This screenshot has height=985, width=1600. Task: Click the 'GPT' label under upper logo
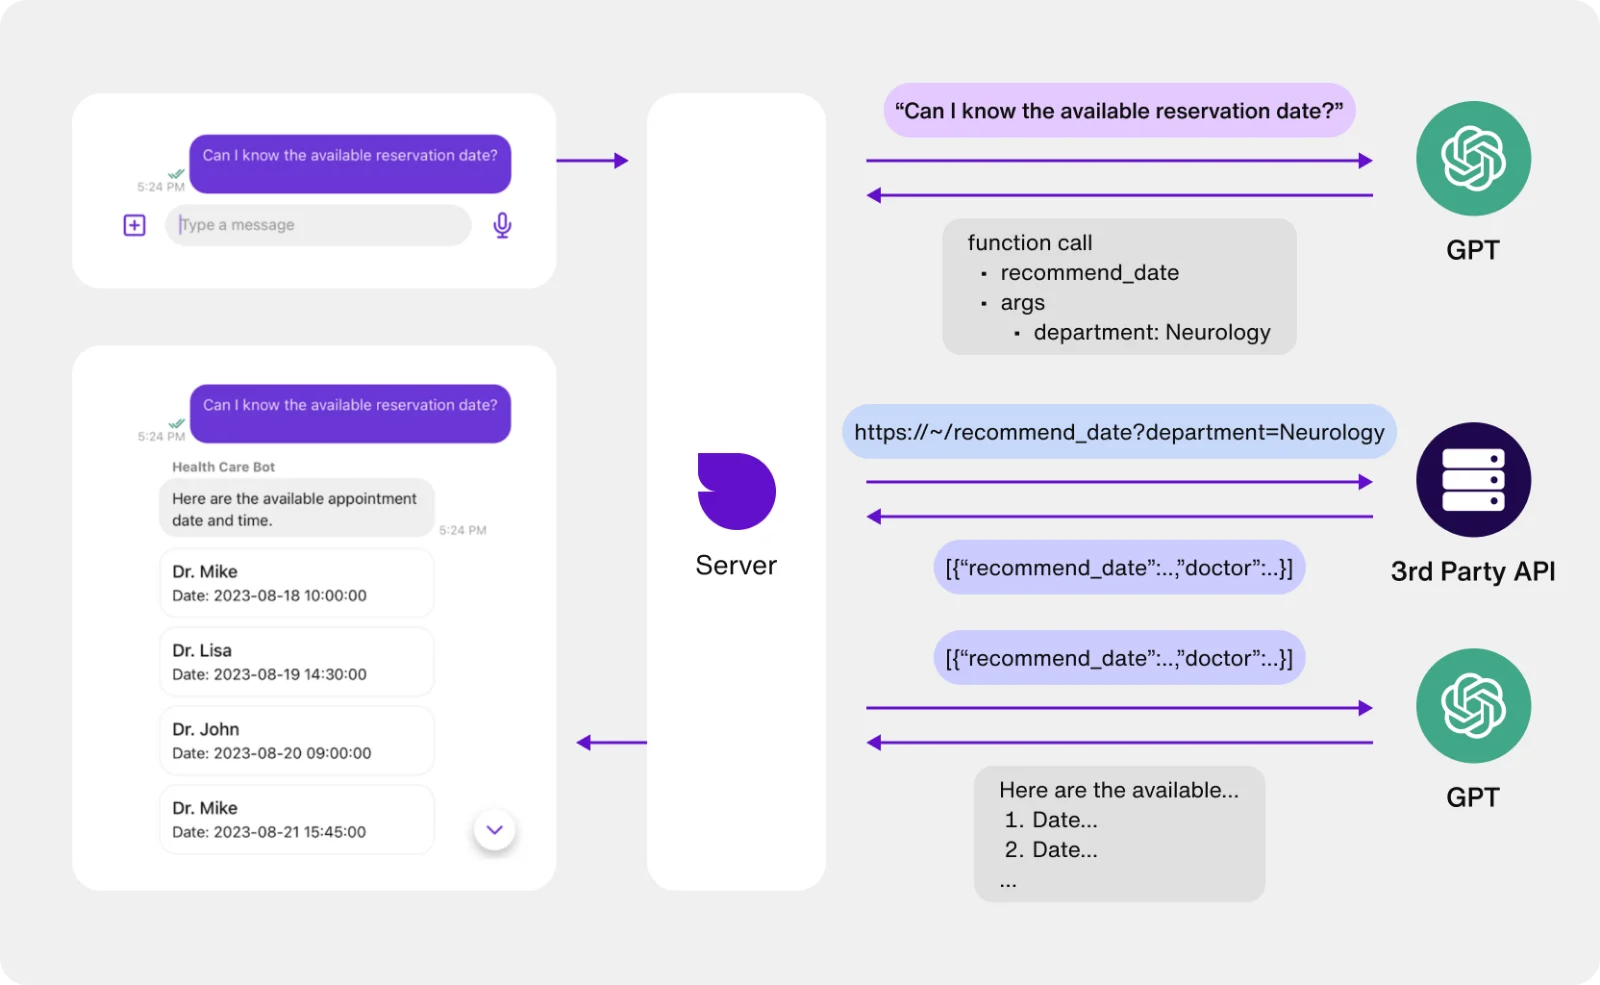(1473, 250)
